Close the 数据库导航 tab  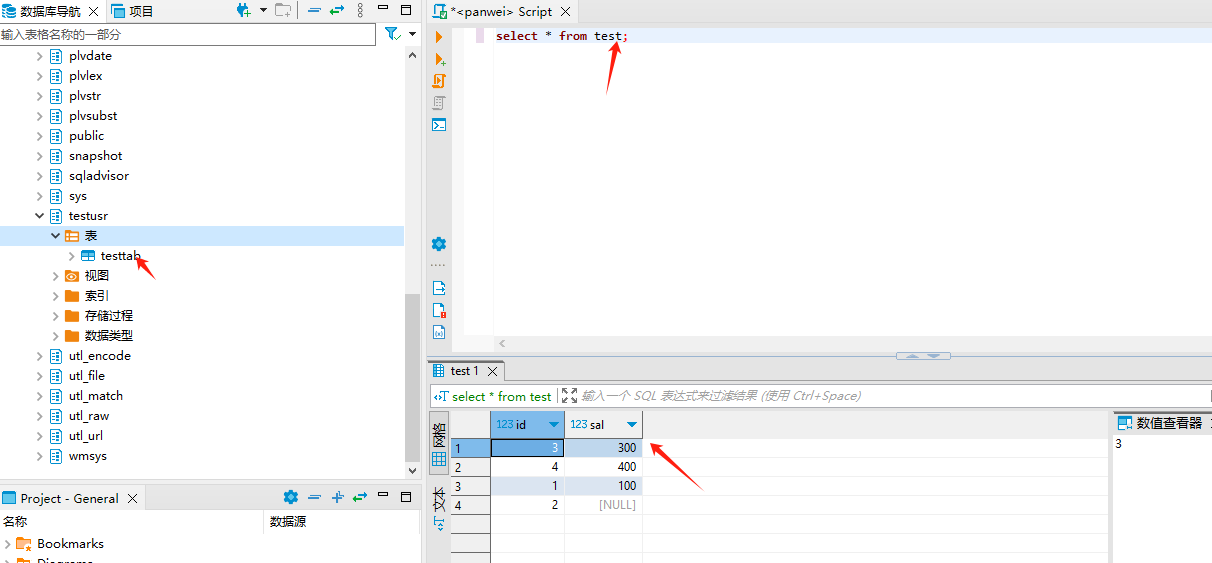coord(94,11)
